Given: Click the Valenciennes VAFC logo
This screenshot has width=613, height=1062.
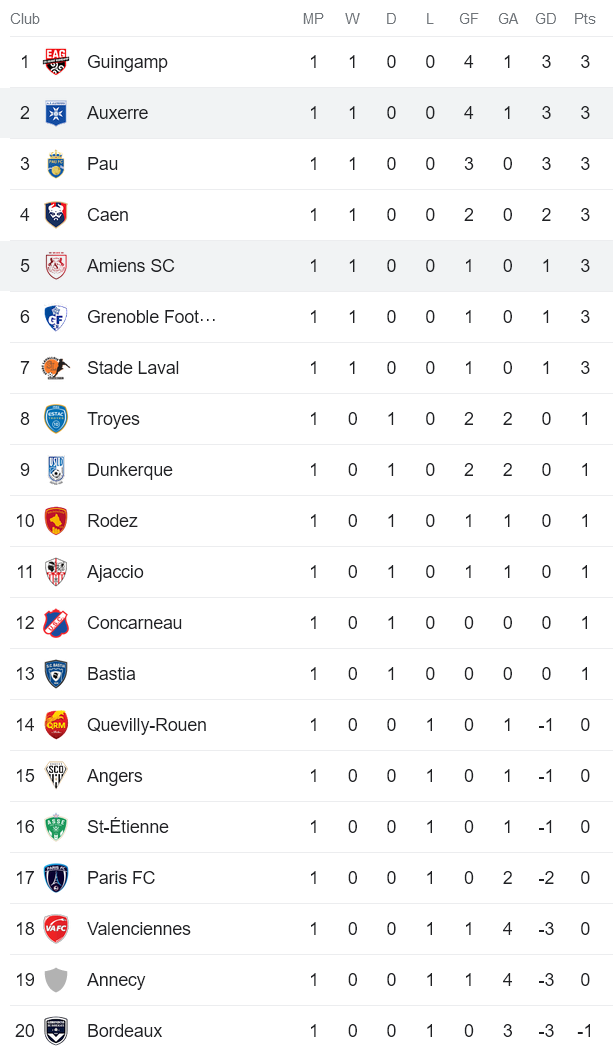Looking at the screenshot, I should [x=56, y=929].
